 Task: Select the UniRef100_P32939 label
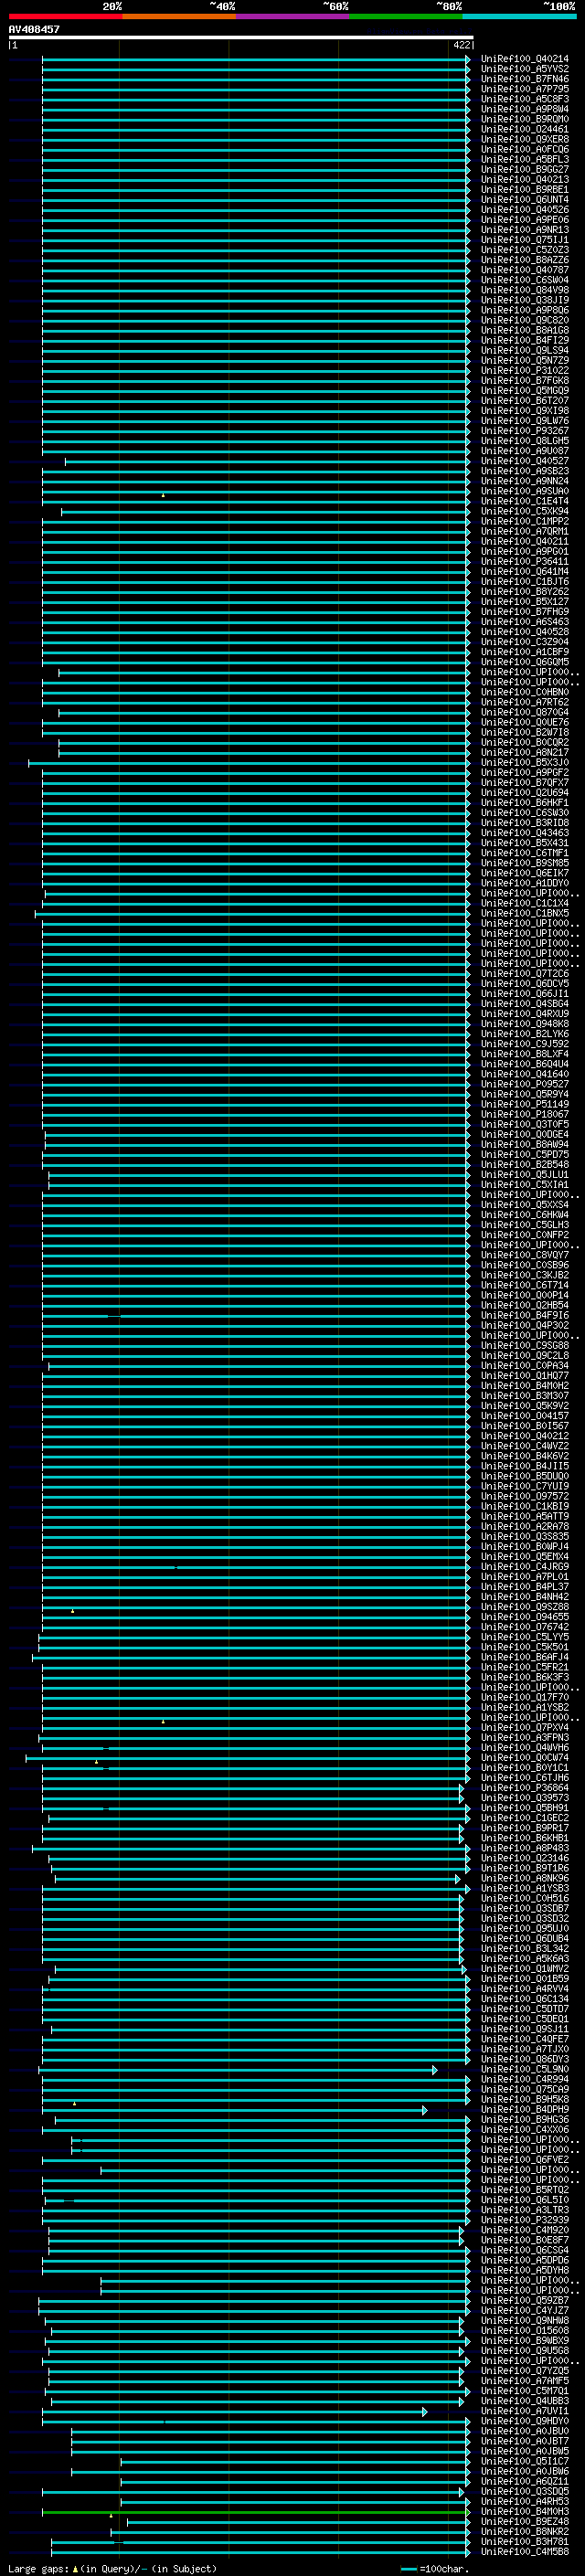tap(524, 2220)
